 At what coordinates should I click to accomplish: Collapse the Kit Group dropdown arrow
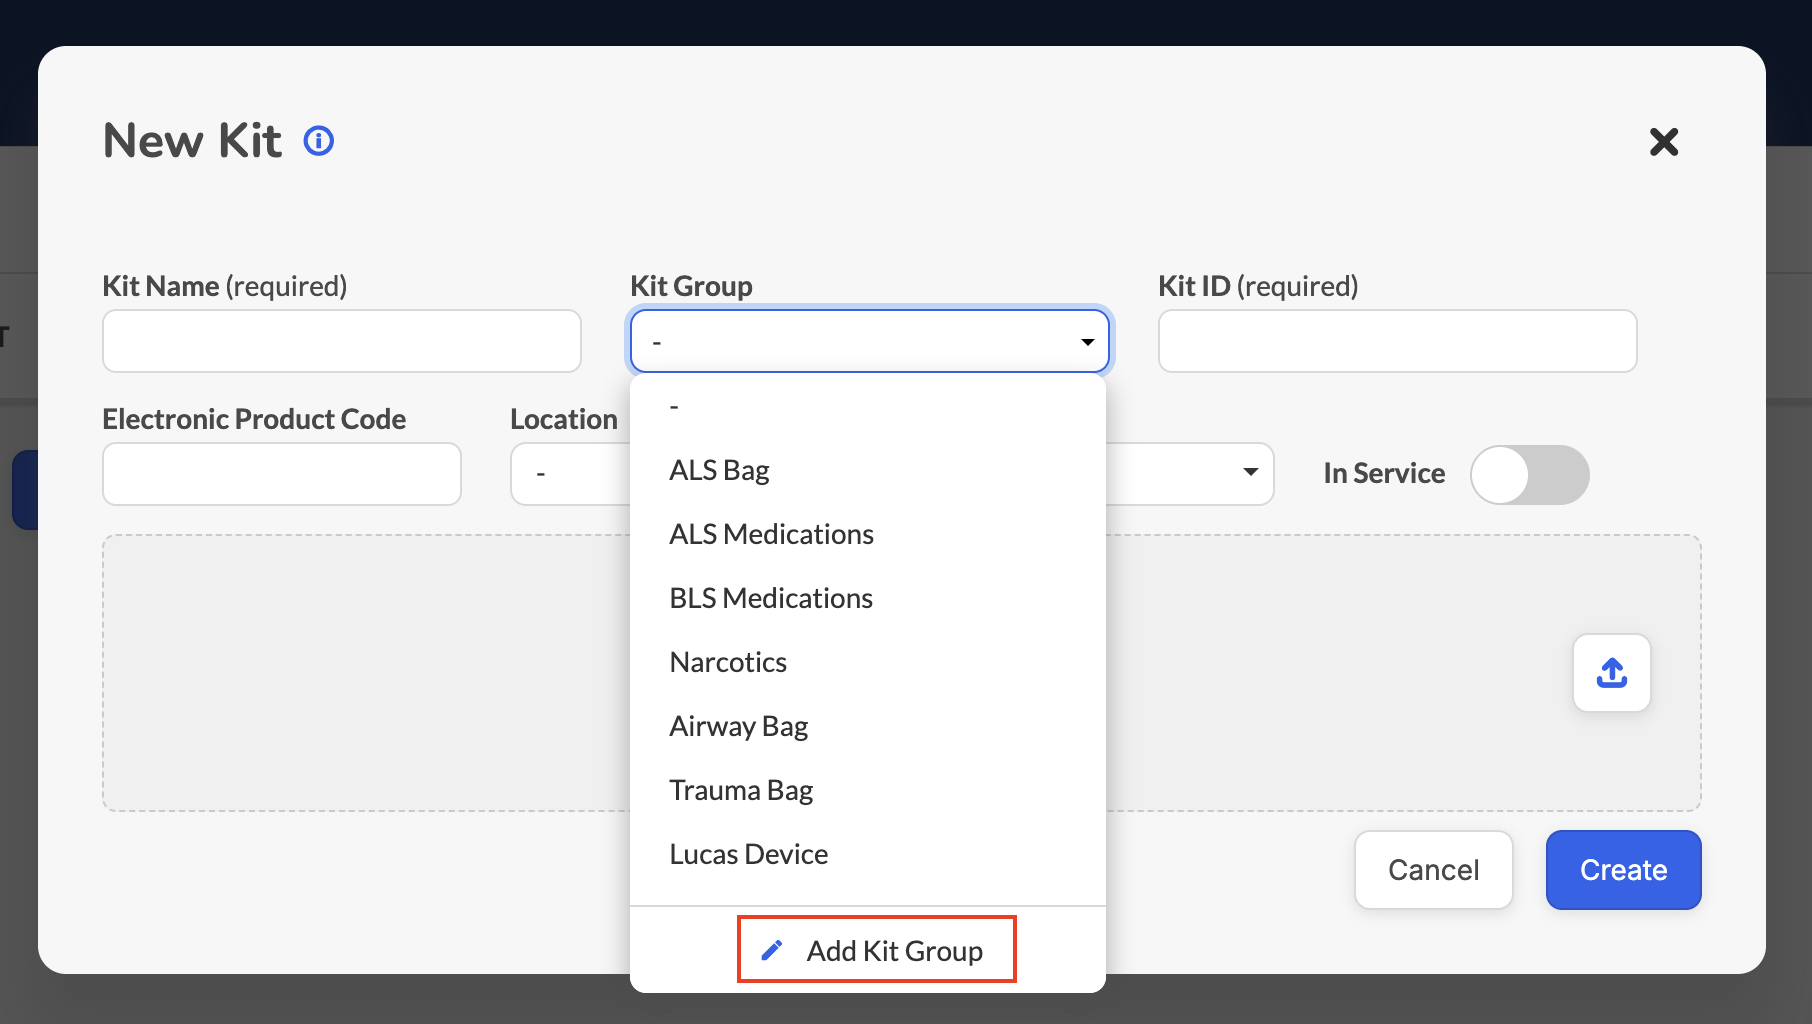1088,342
